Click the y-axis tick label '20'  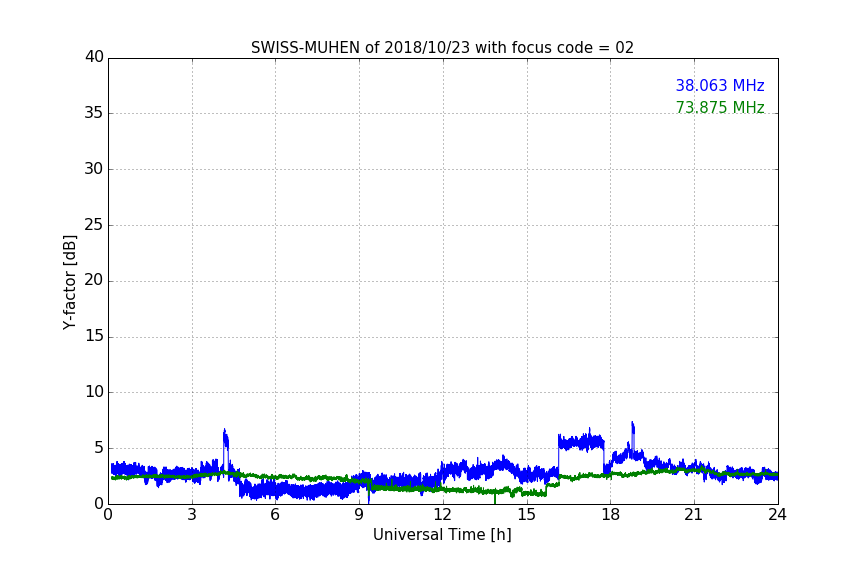pyautogui.click(x=94, y=281)
